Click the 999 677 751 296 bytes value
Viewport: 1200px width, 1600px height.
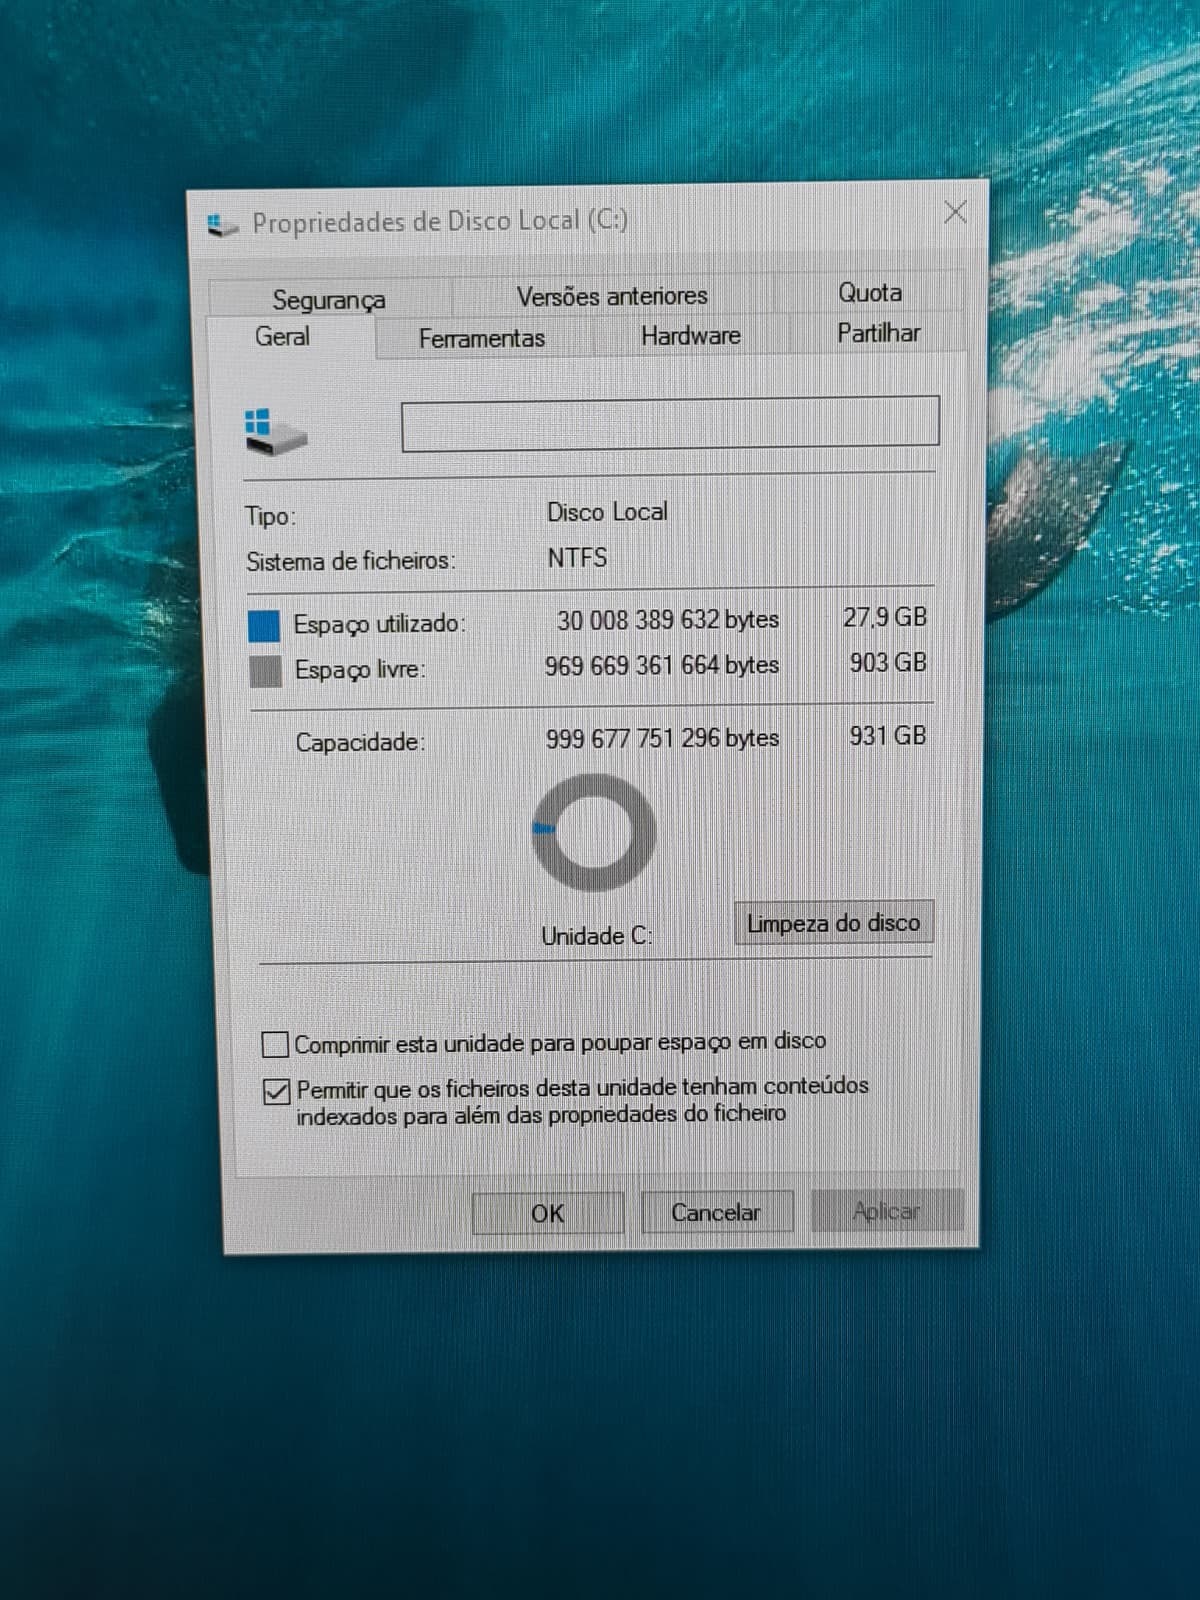pyautogui.click(x=662, y=738)
